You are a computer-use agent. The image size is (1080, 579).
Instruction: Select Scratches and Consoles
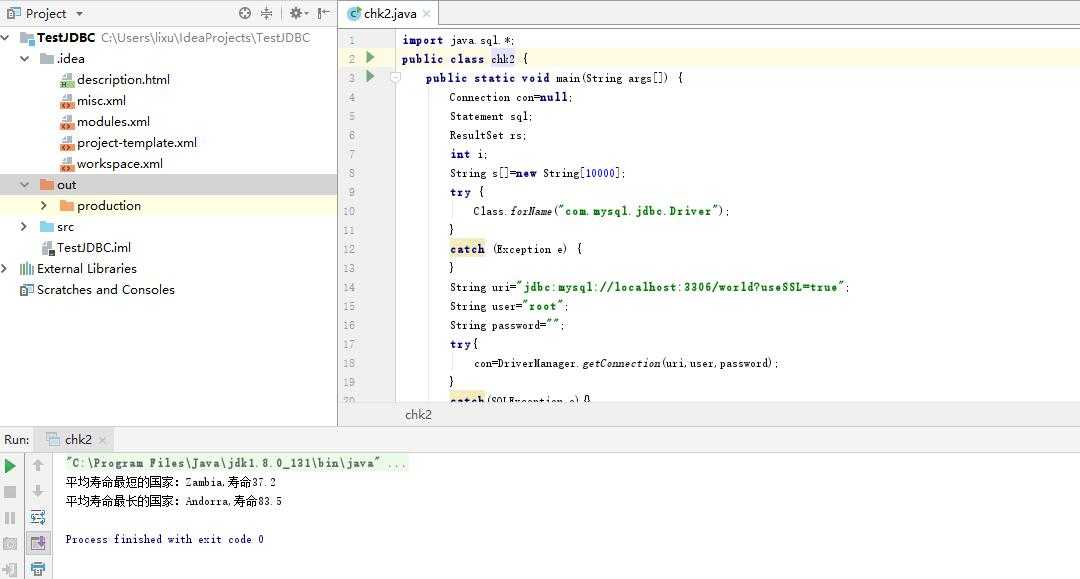tap(105, 290)
